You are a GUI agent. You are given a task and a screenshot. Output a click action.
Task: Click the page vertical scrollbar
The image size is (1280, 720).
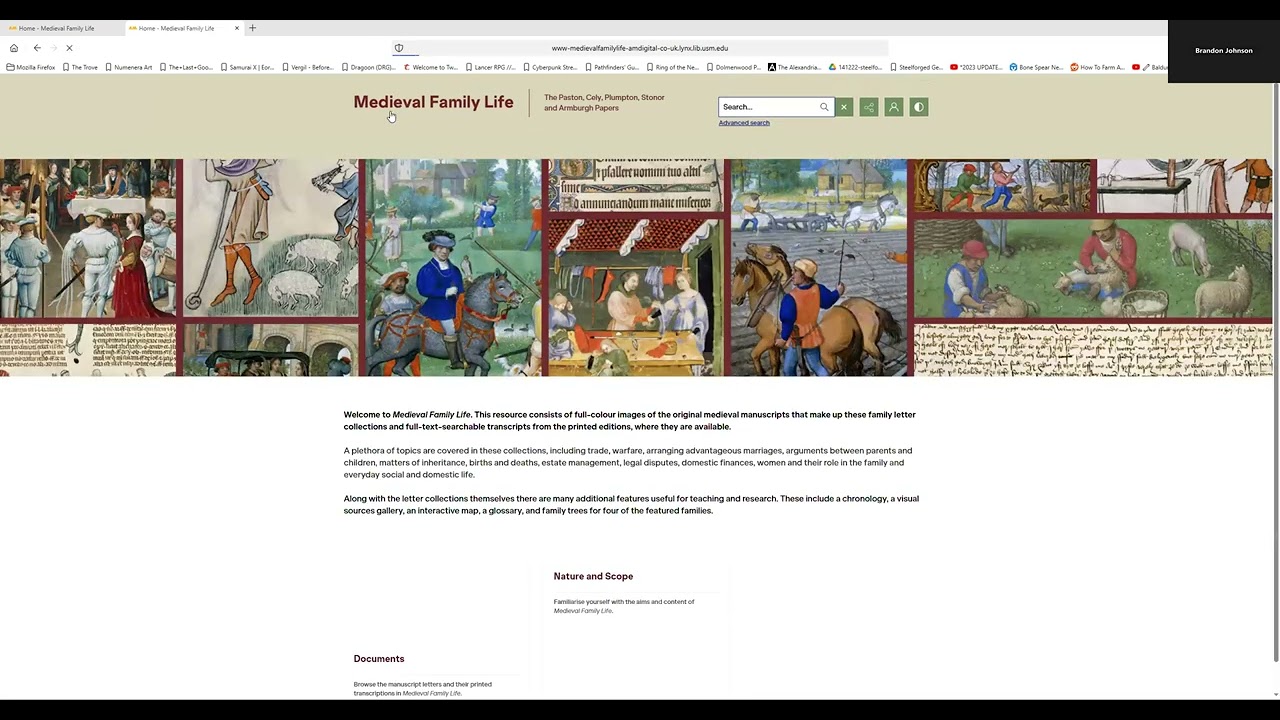(1275, 370)
